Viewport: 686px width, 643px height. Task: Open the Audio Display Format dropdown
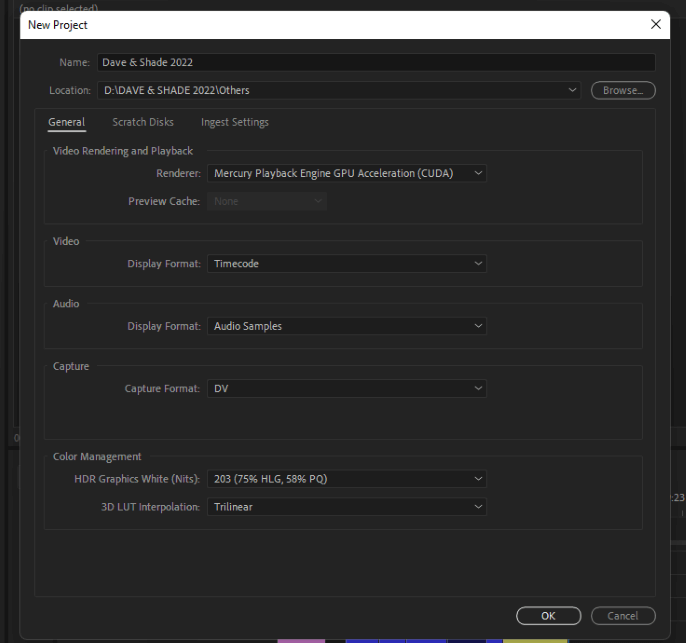click(346, 326)
